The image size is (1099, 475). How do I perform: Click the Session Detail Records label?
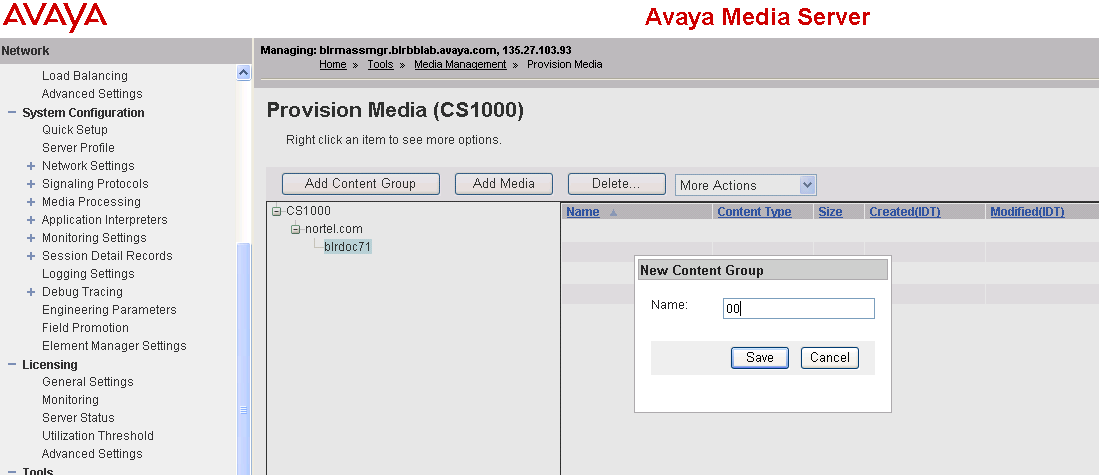coord(107,256)
